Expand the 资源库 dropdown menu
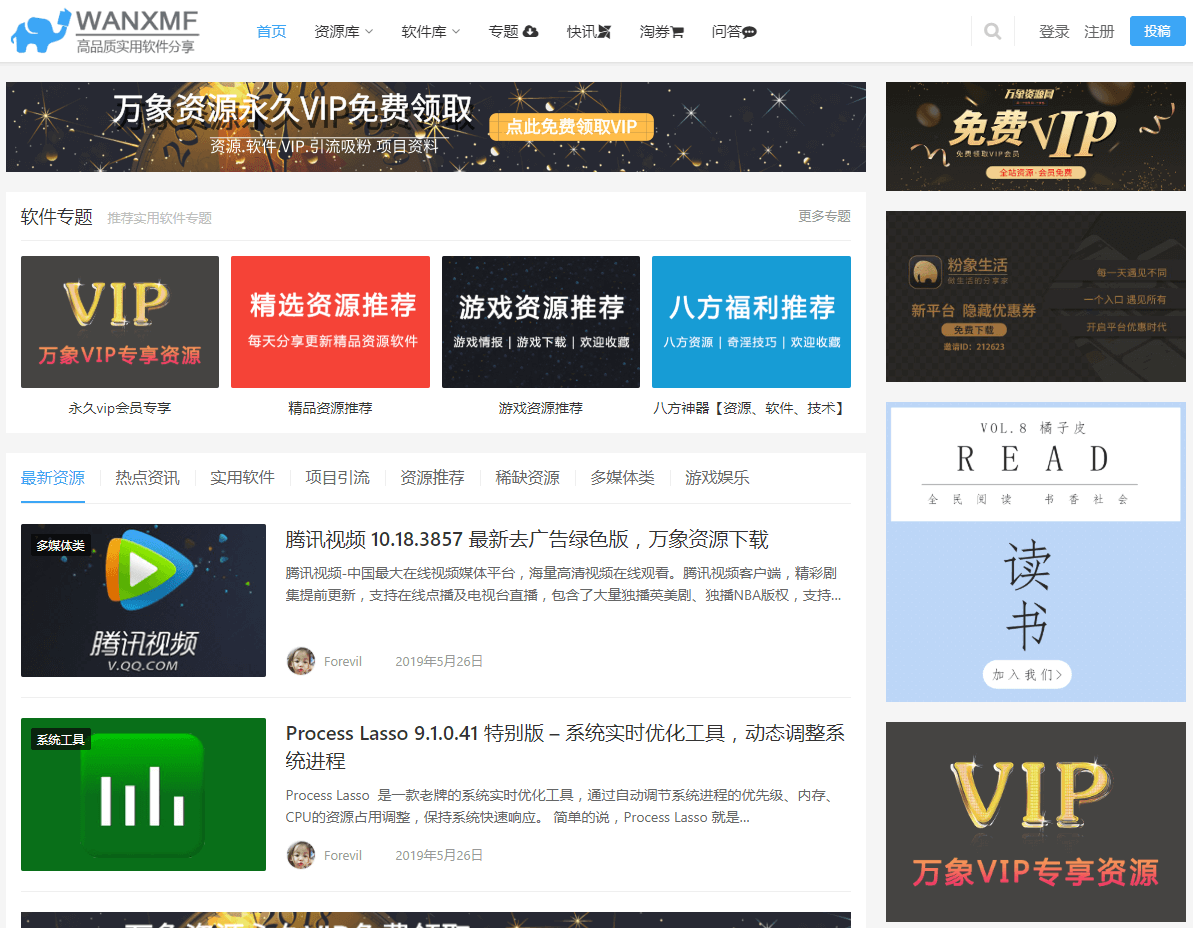The height and width of the screenshot is (928, 1193). [343, 31]
